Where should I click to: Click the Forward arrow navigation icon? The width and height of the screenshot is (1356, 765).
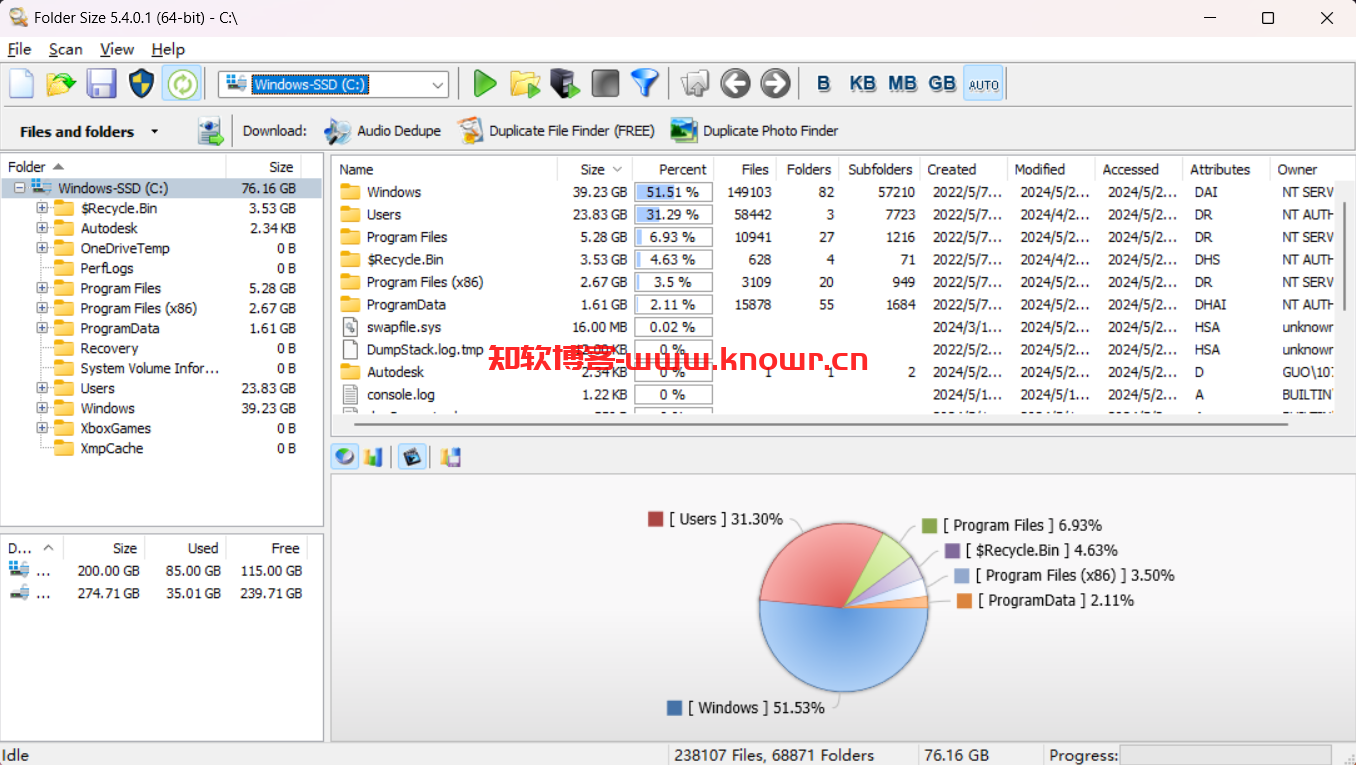(775, 84)
